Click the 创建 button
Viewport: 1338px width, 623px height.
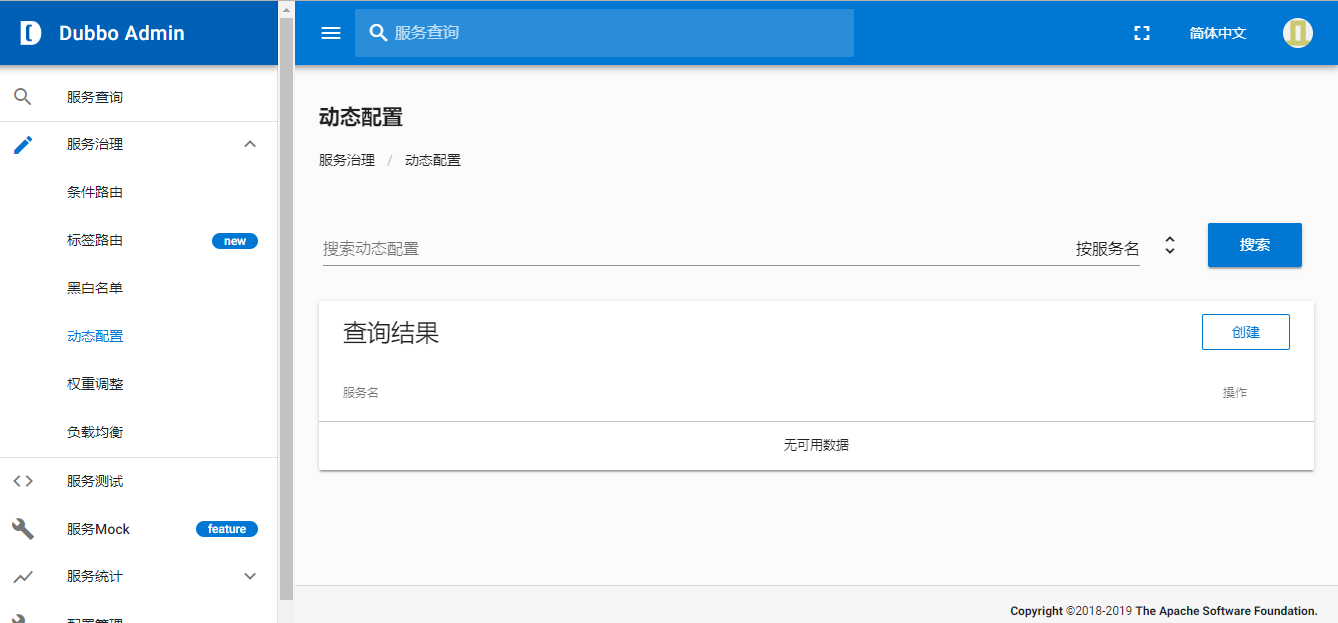(1246, 332)
